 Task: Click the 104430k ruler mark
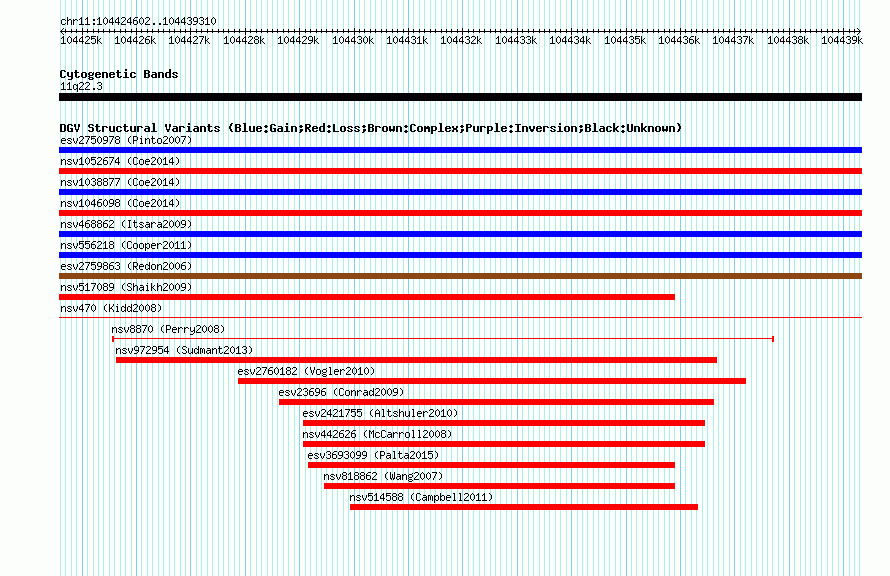353,41
